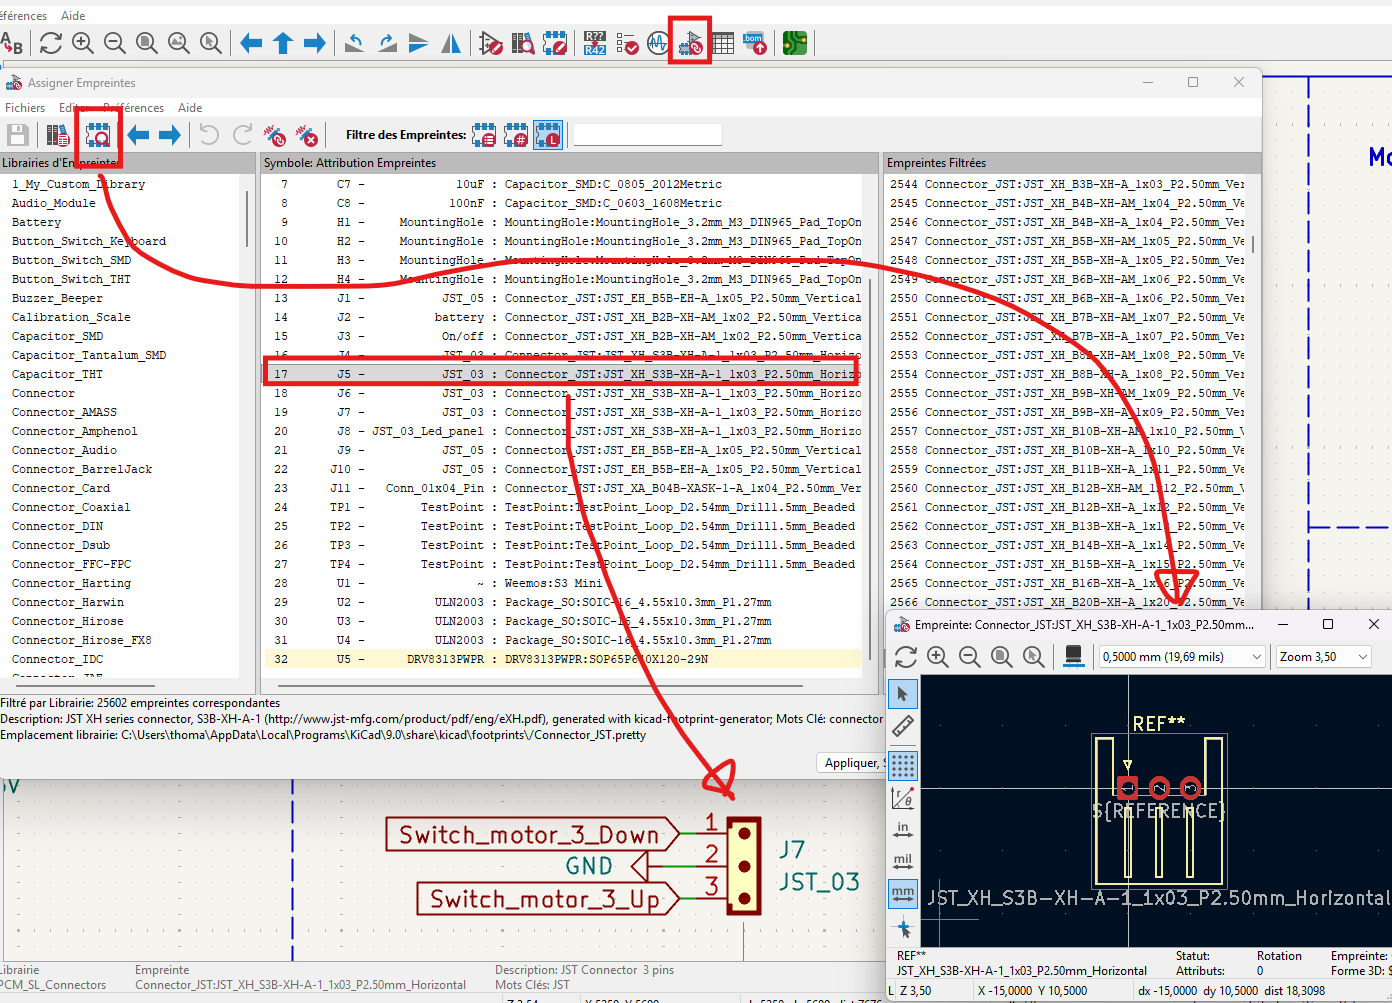This screenshot has height=1003, width=1392.
Task: Save footprint associations in Assigner Empreintes
Action: click(18, 135)
